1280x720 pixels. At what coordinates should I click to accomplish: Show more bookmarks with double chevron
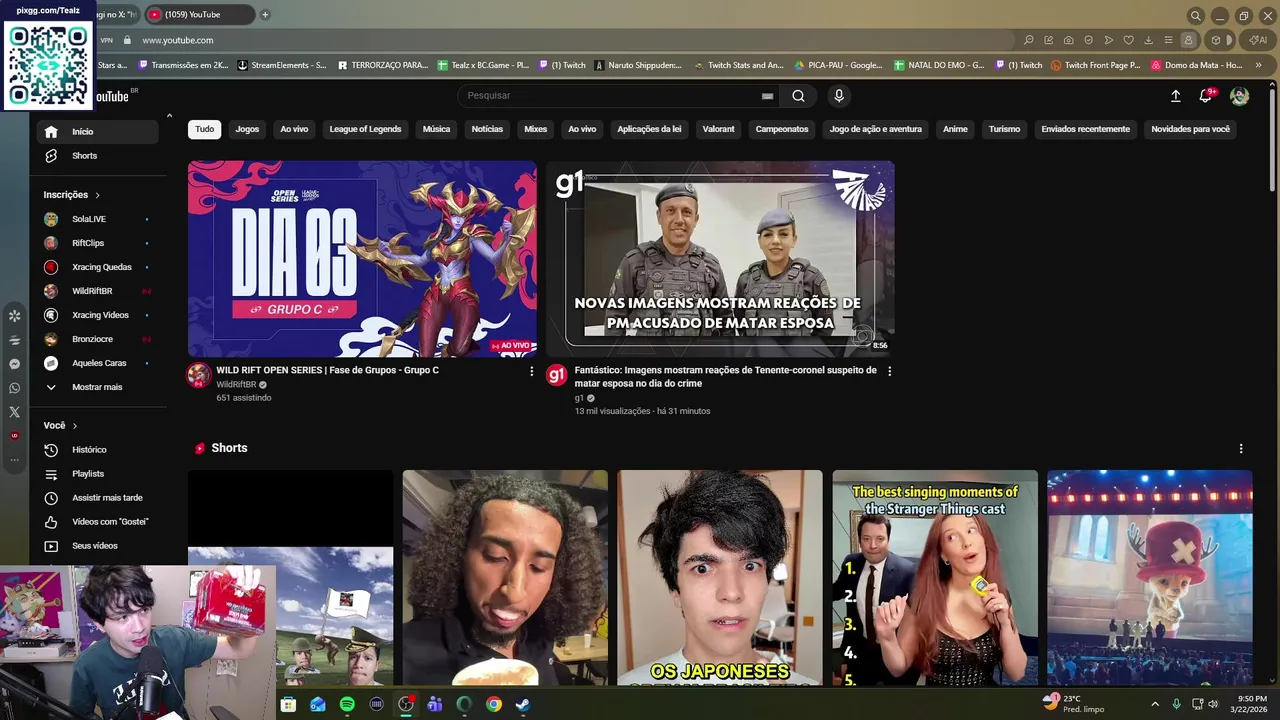(x=1256, y=65)
